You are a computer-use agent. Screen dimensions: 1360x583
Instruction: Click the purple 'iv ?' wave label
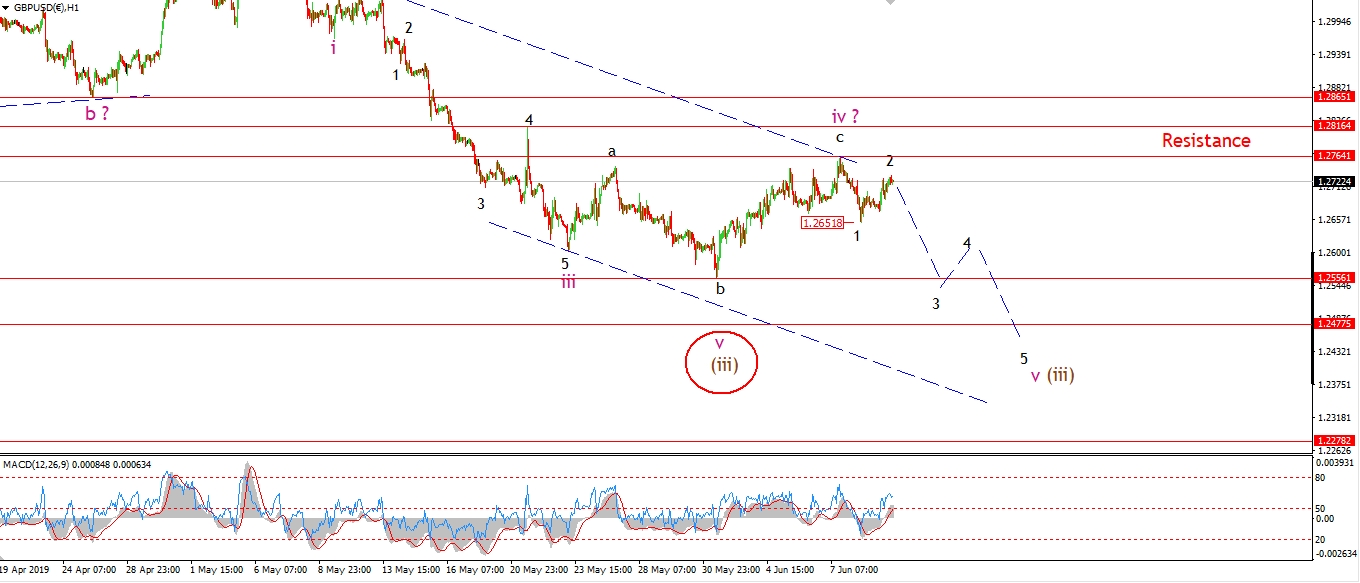[x=847, y=117]
